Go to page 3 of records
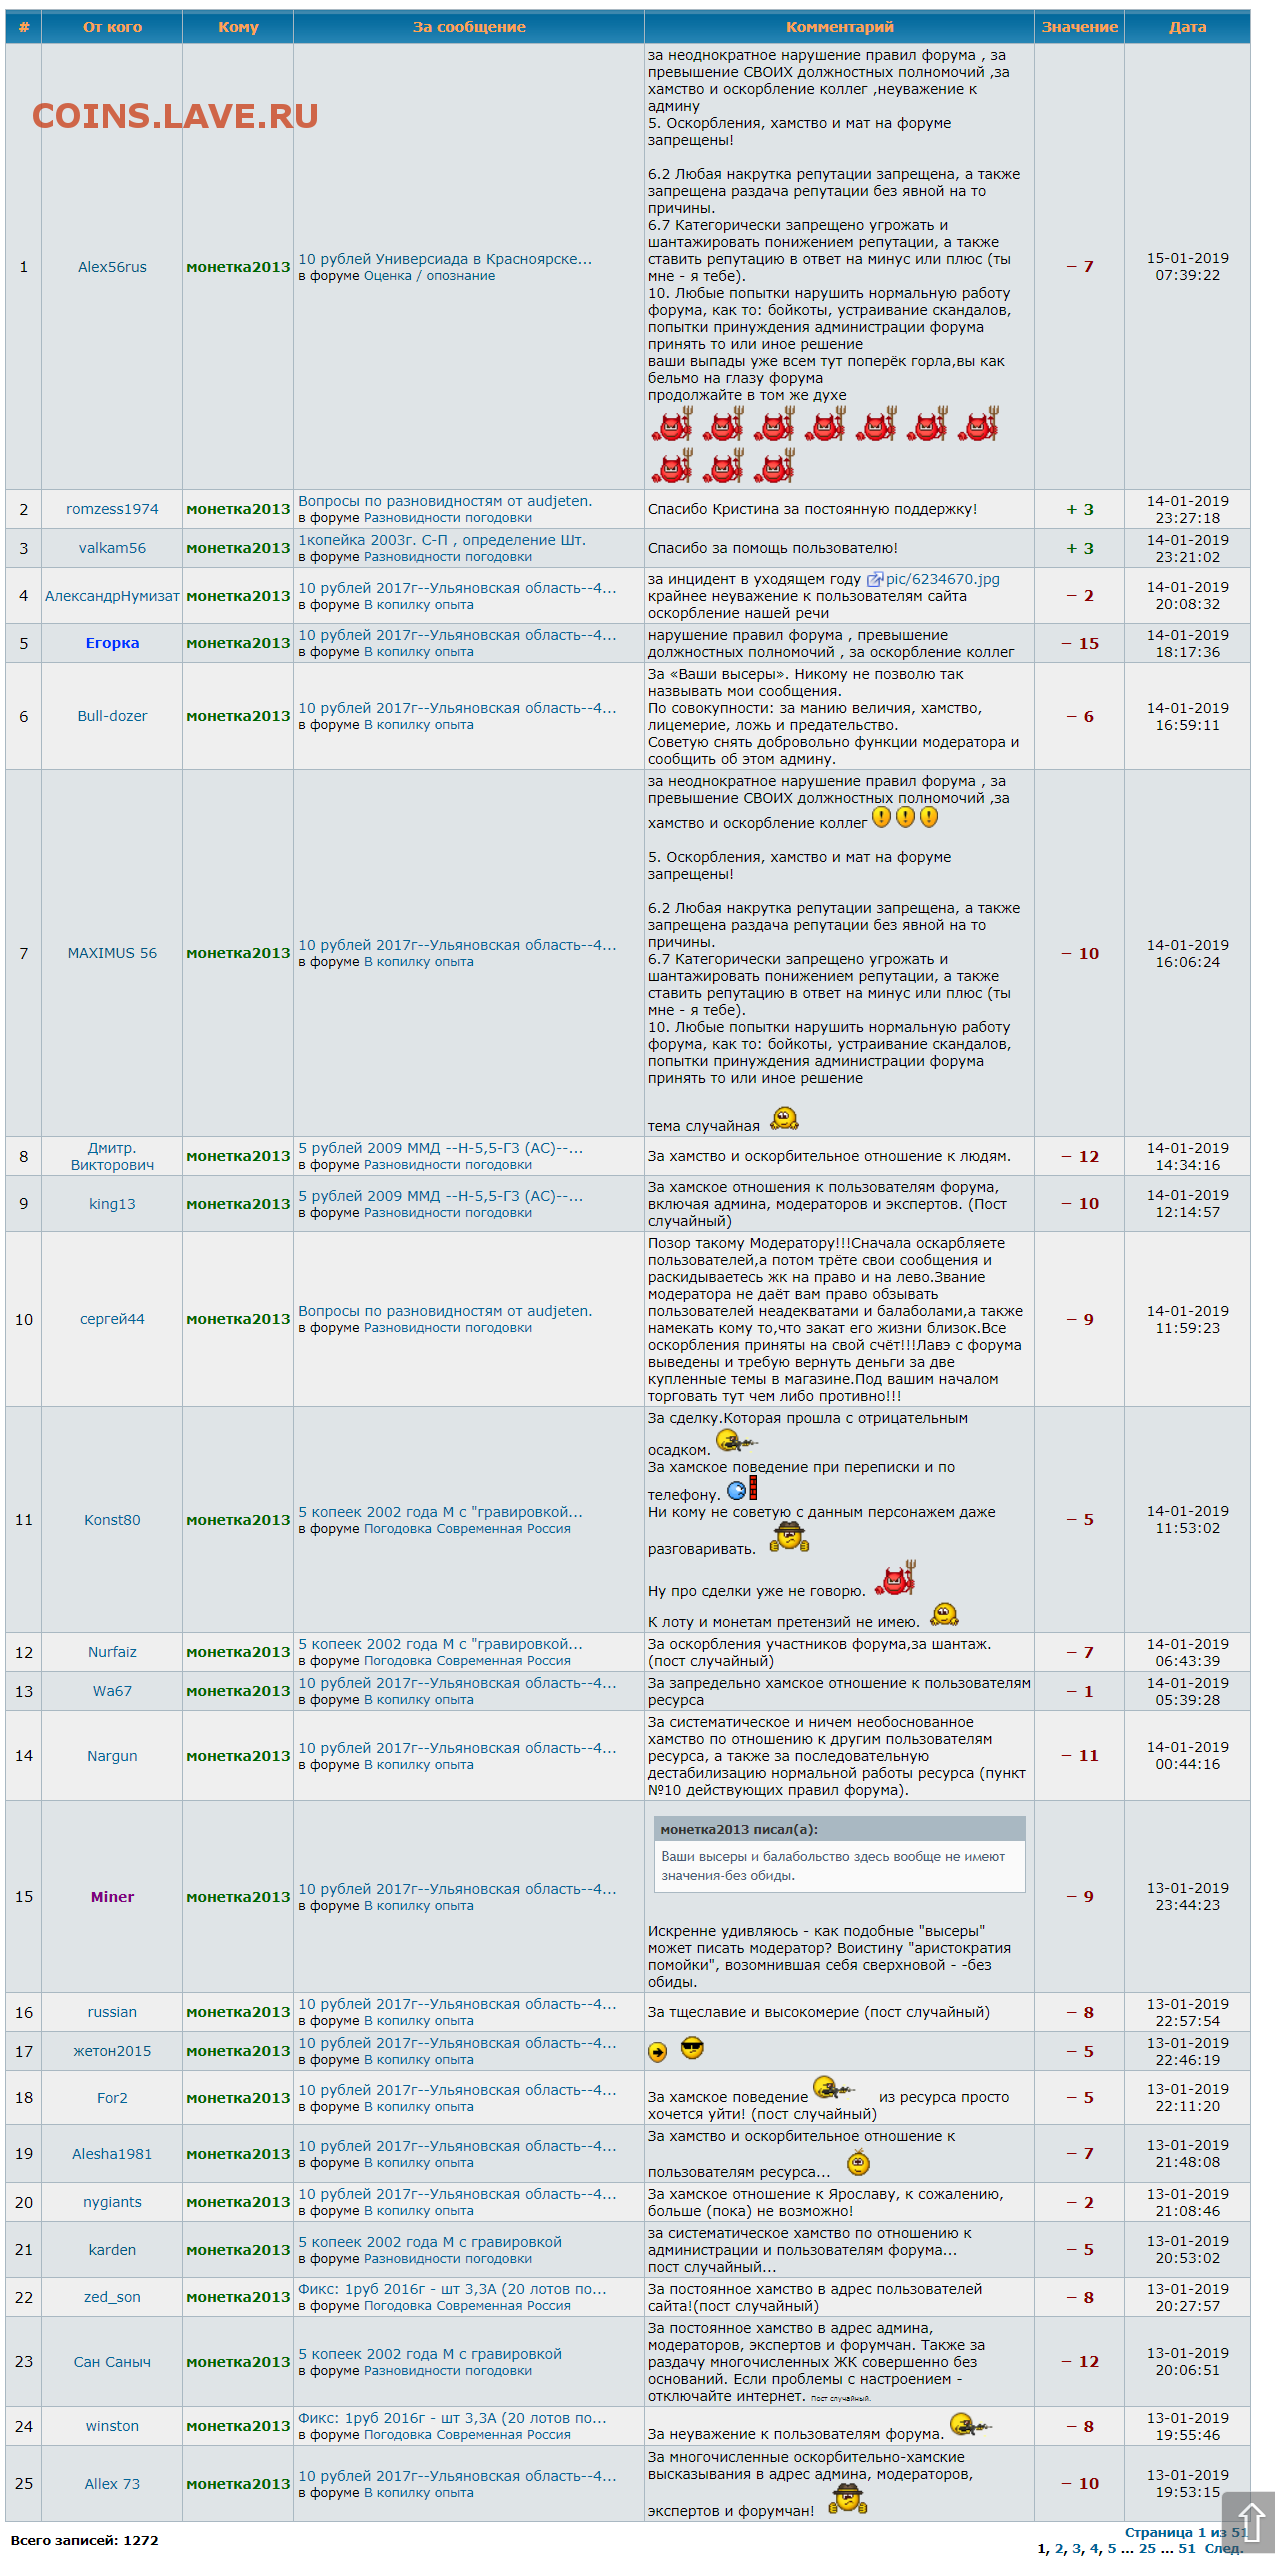 (1077, 2548)
